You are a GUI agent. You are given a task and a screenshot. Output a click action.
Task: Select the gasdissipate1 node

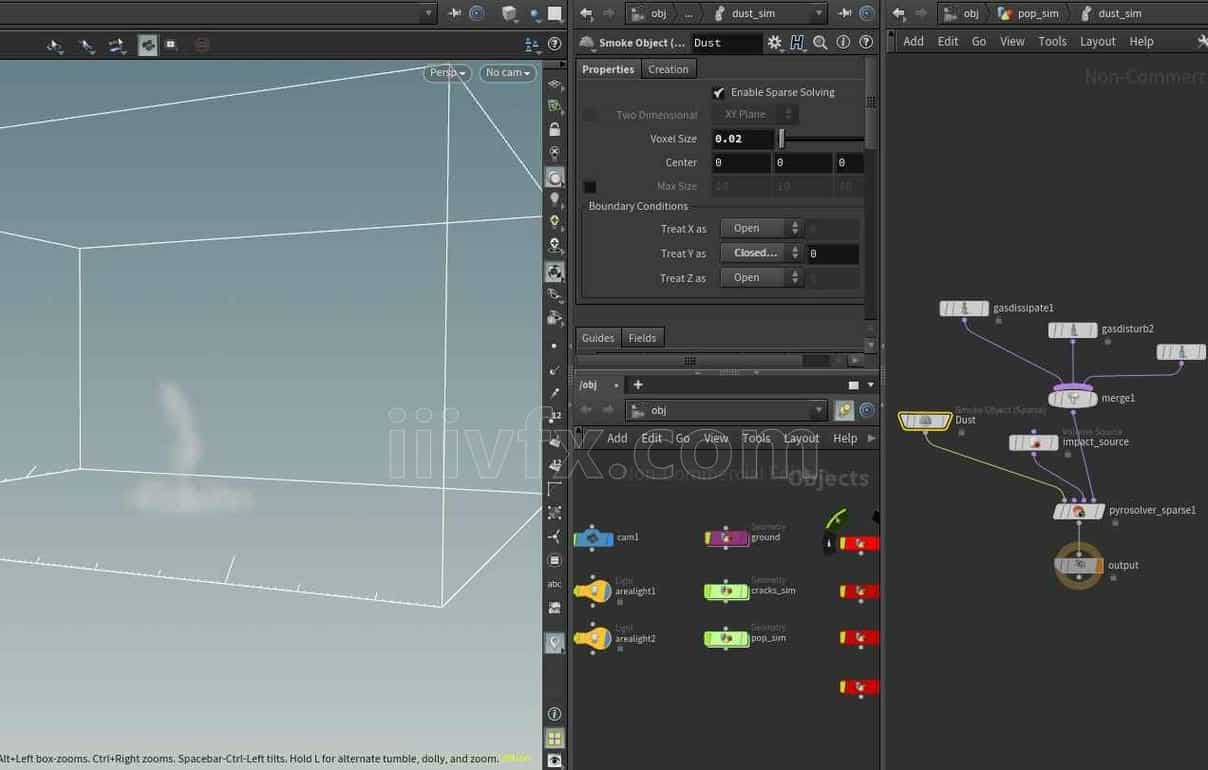[964, 309]
